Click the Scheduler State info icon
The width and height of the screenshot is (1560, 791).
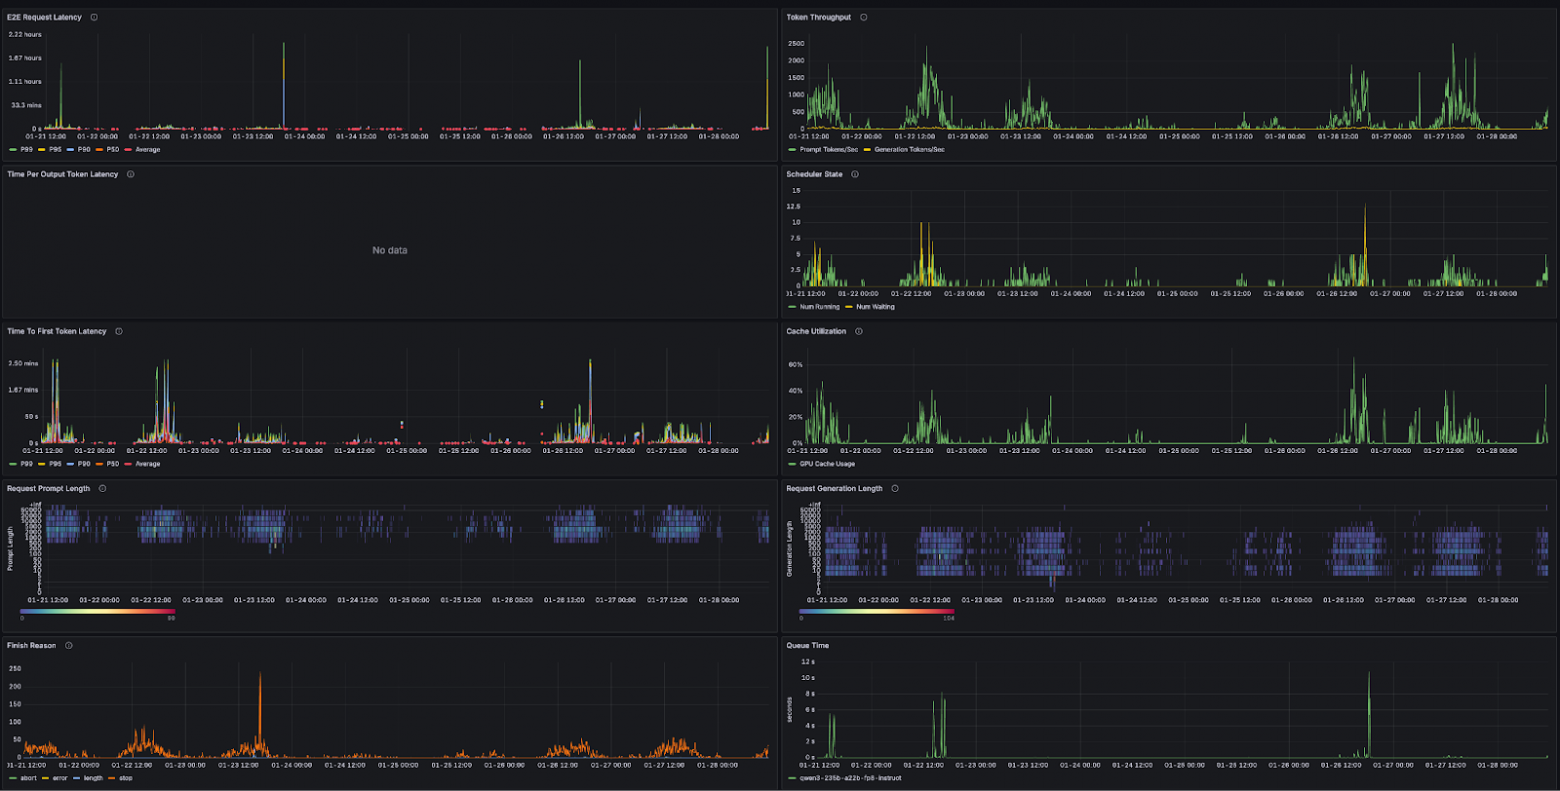point(854,174)
